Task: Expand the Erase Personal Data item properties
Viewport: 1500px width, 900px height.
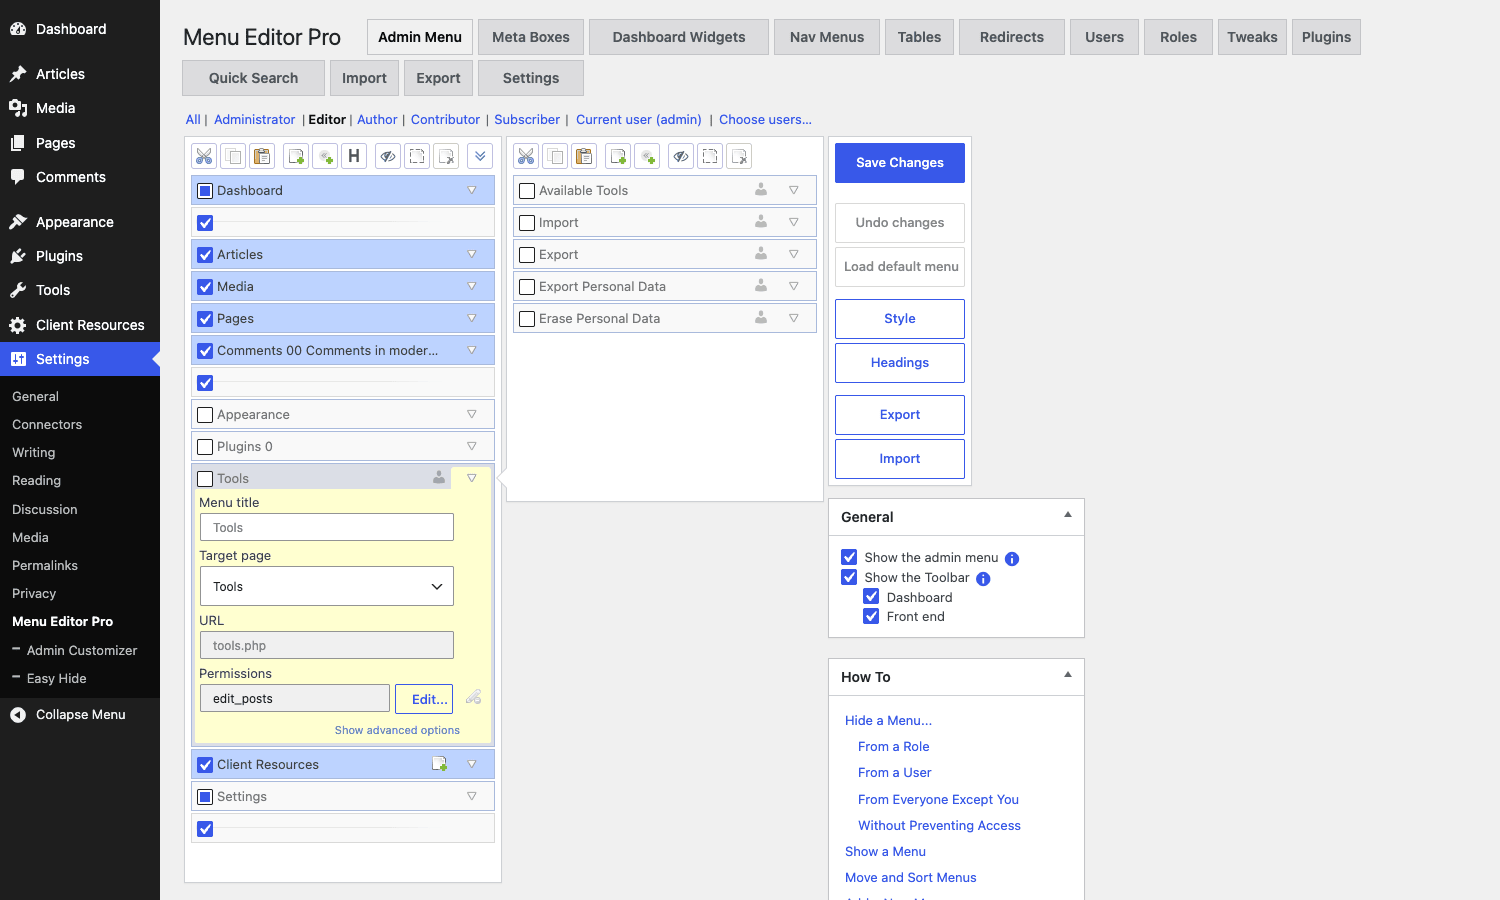Action: tap(794, 318)
